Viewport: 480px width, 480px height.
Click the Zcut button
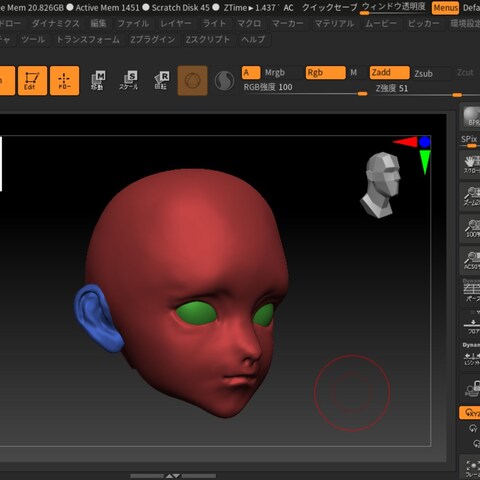[x=465, y=73]
